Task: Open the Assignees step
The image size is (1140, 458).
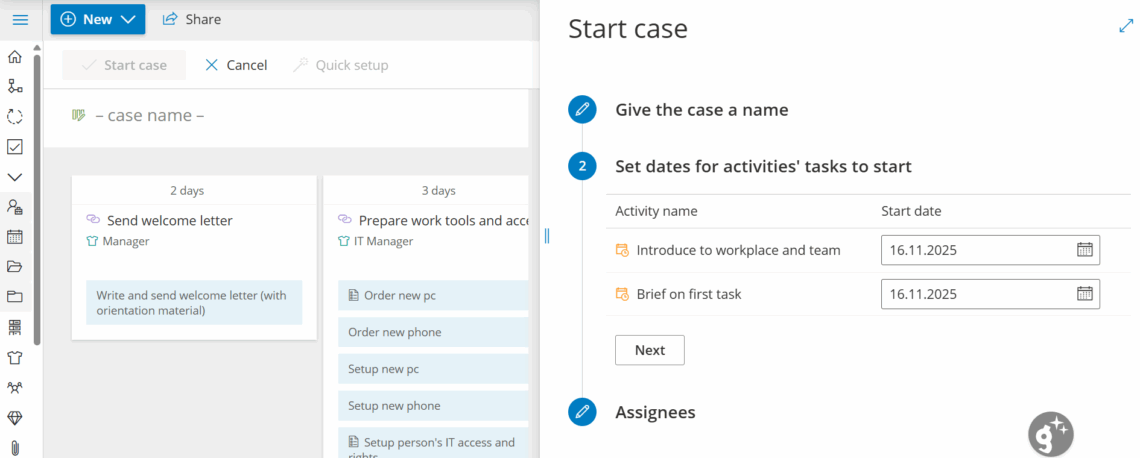Action: tap(655, 412)
